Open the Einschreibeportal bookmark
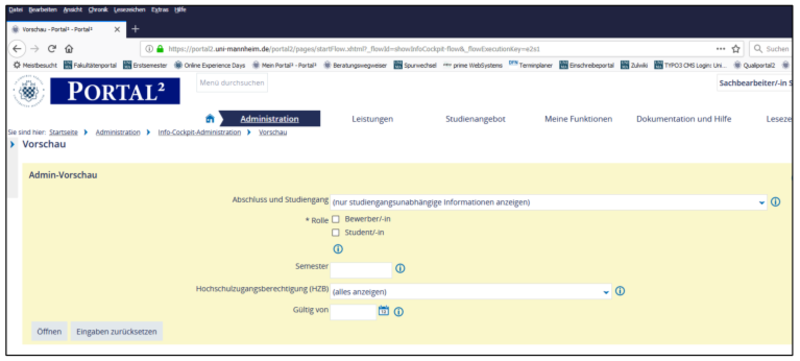The width and height of the screenshot is (800, 361). click(x=587, y=65)
